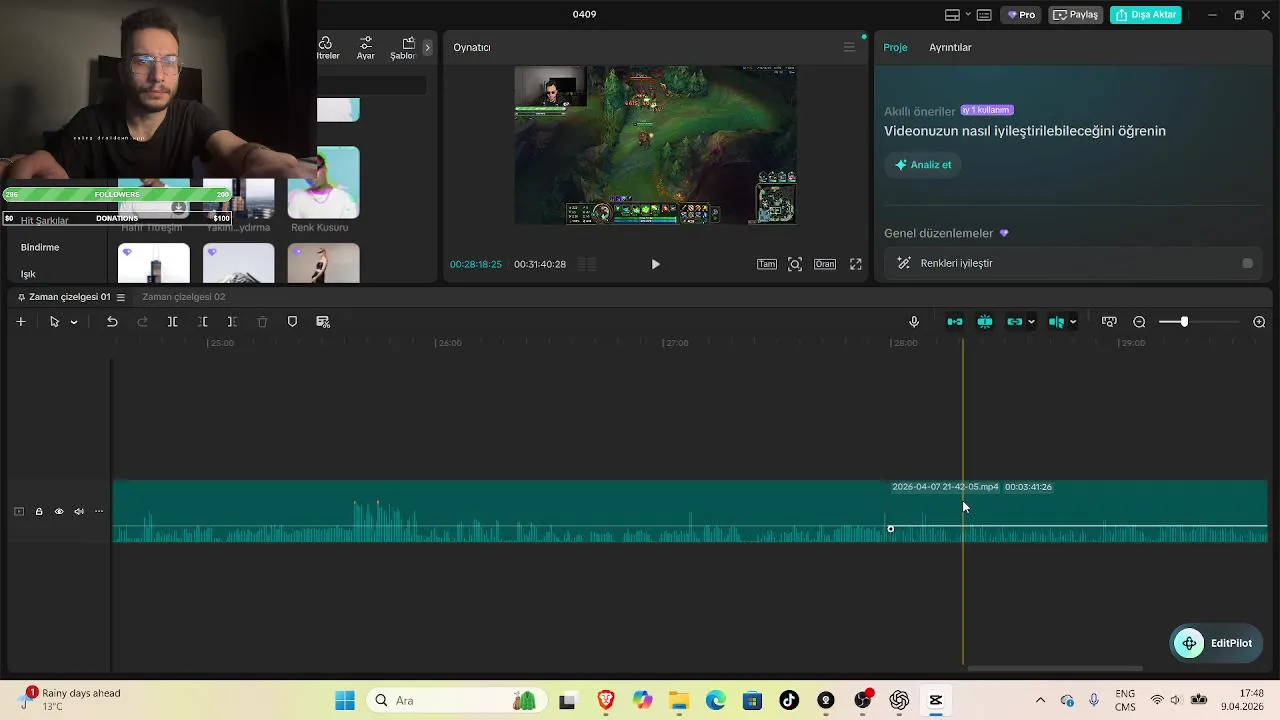This screenshot has width=1280, height=720.
Task: Open the Pro upgrade button
Action: 1022,15
